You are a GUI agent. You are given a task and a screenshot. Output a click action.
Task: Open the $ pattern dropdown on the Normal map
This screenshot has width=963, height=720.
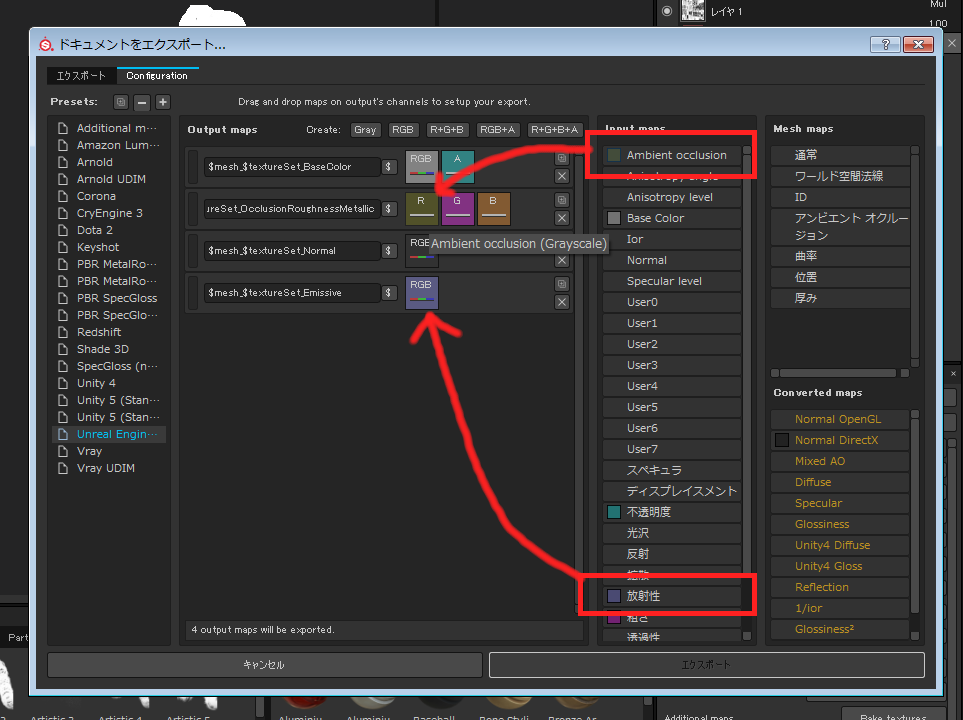tap(389, 251)
